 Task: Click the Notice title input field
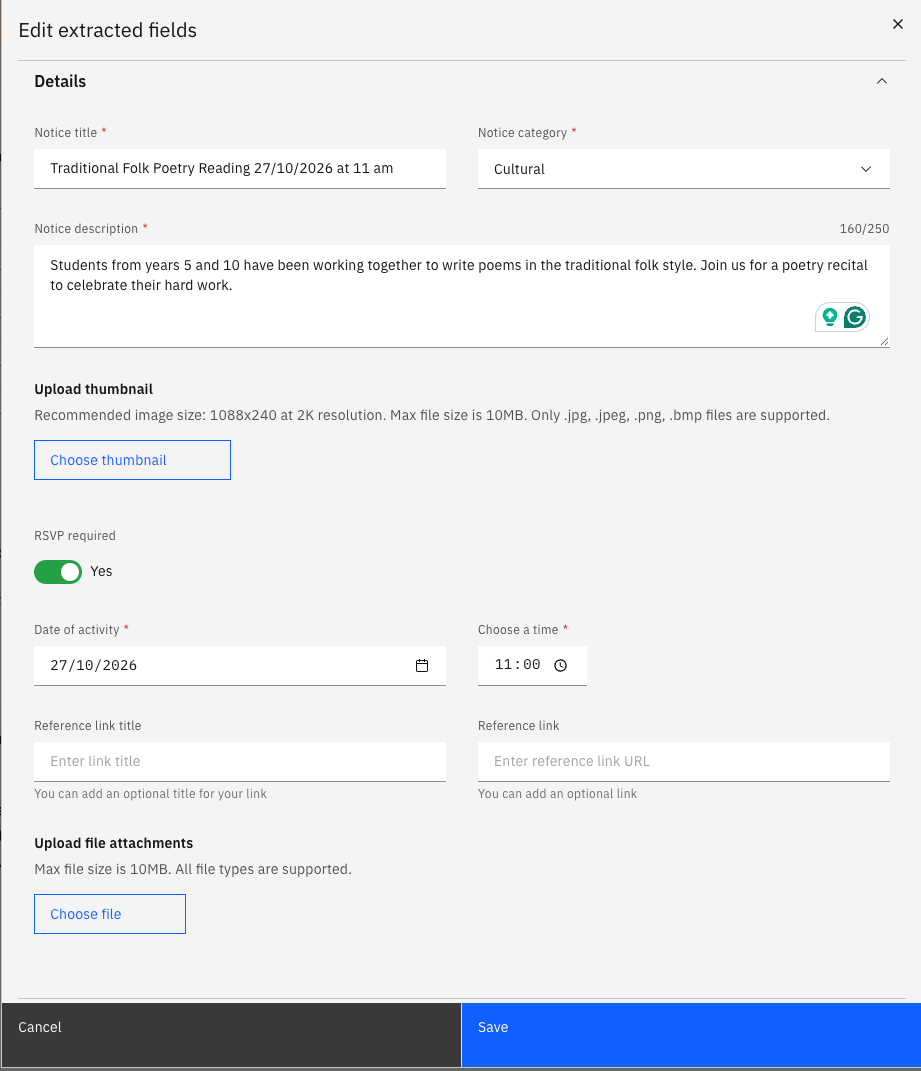pos(240,169)
